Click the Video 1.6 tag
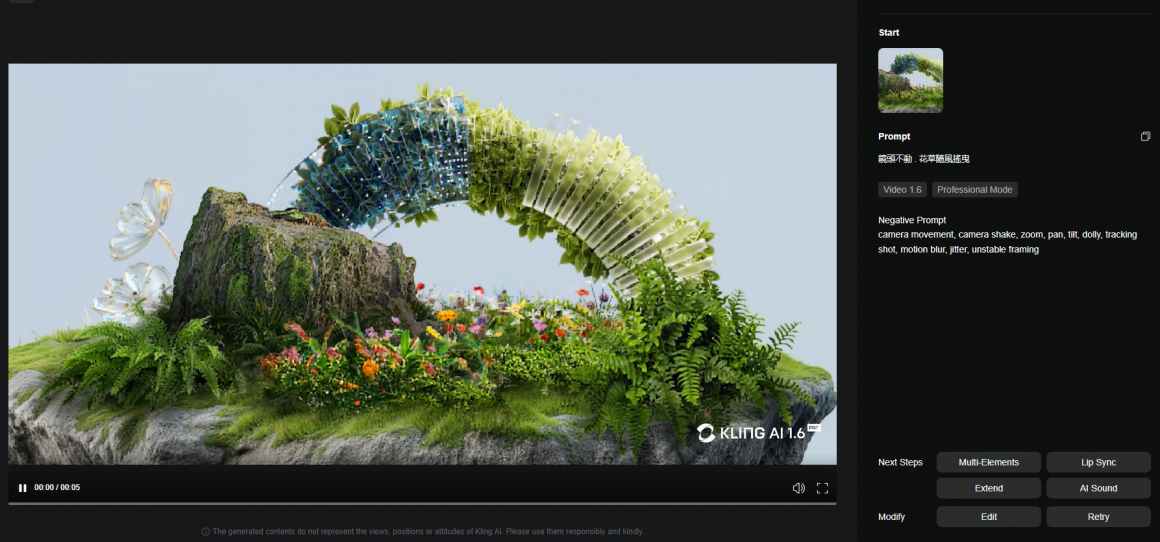Image resolution: width=1160 pixels, height=542 pixels. [x=901, y=190]
